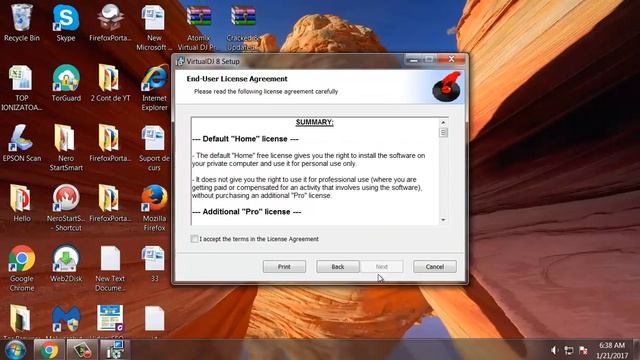Select the Malwarebytes shortcut on the desktop
This screenshot has width=640, height=360.
[x=66, y=319]
